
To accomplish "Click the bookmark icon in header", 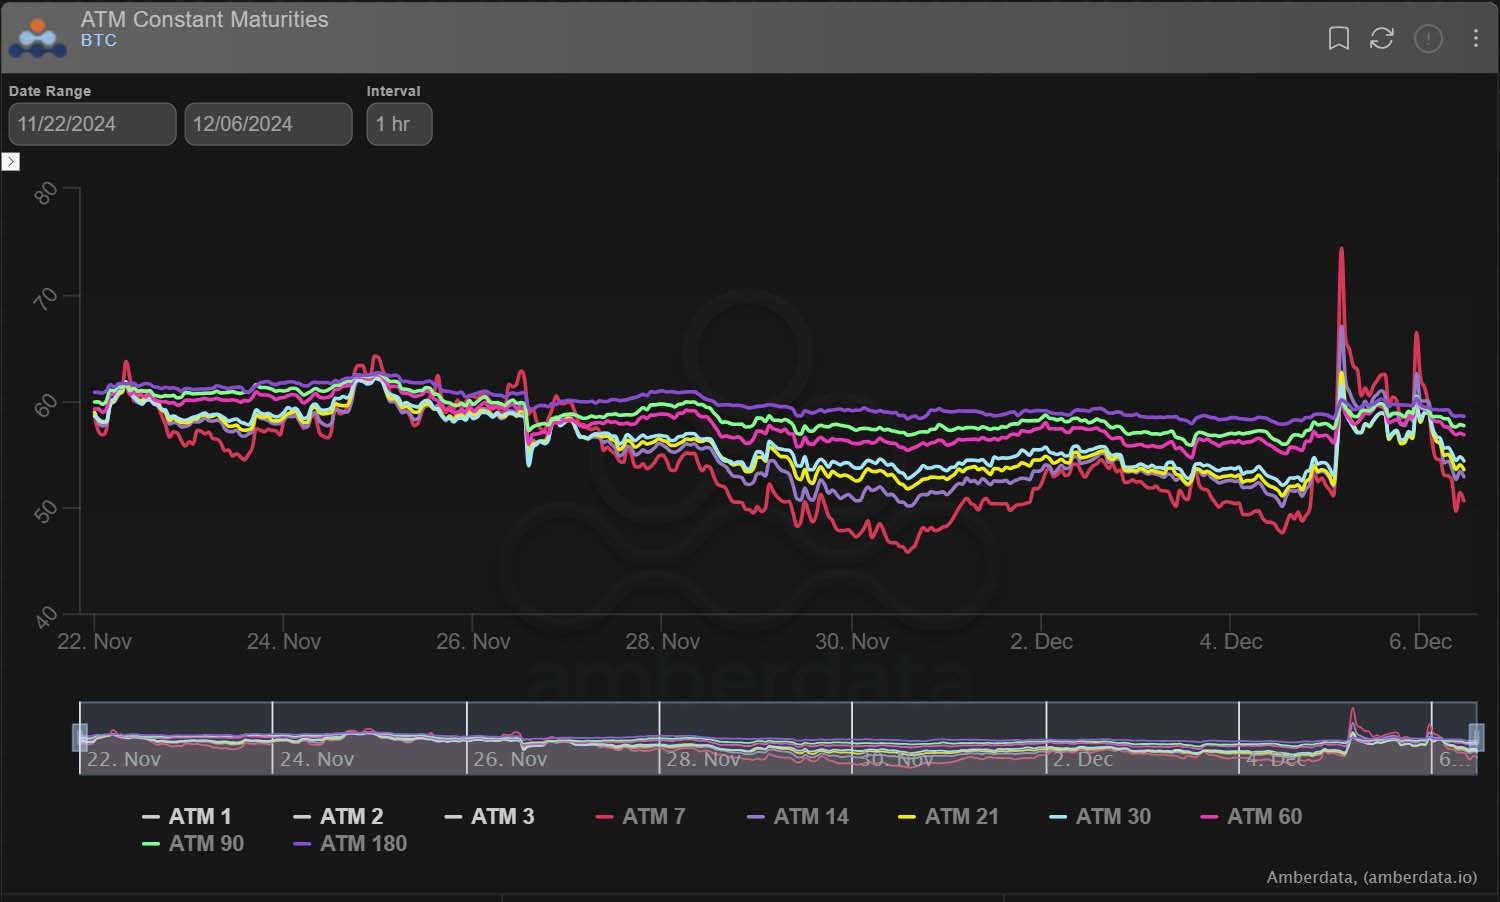I will pyautogui.click(x=1338, y=38).
